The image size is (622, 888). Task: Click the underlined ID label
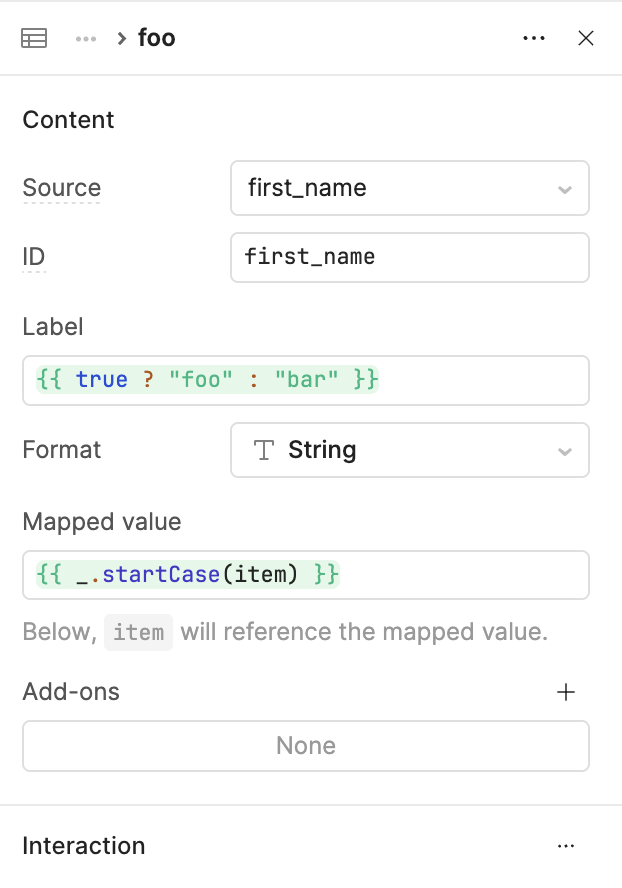click(34, 257)
